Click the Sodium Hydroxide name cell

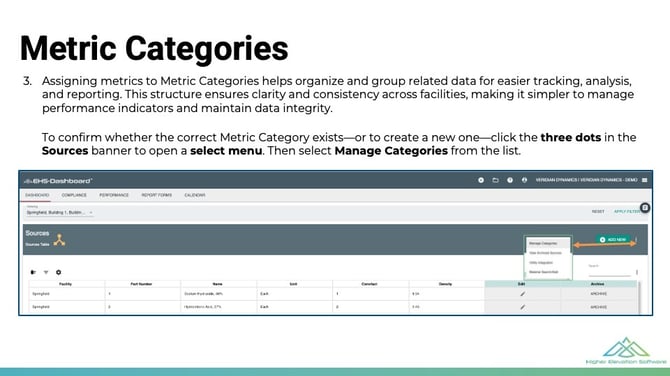click(219, 294)
